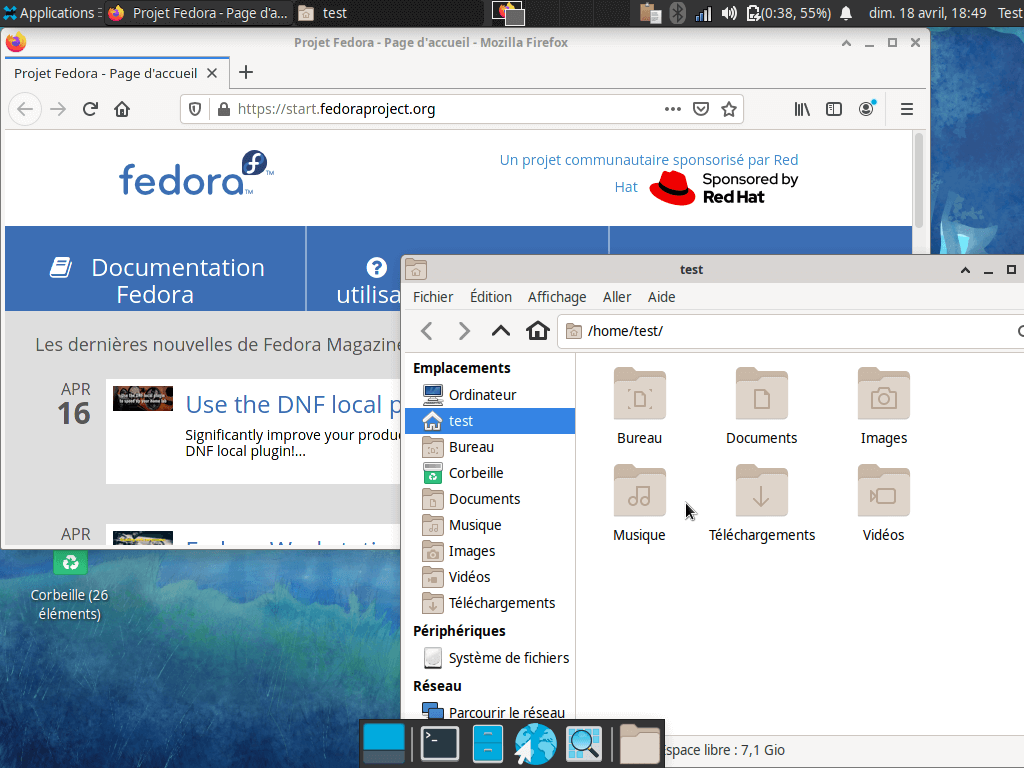The height and width of the screenshot is (768, 1024).
Task: Open a new Firefox tab
Action: point(246,72)
